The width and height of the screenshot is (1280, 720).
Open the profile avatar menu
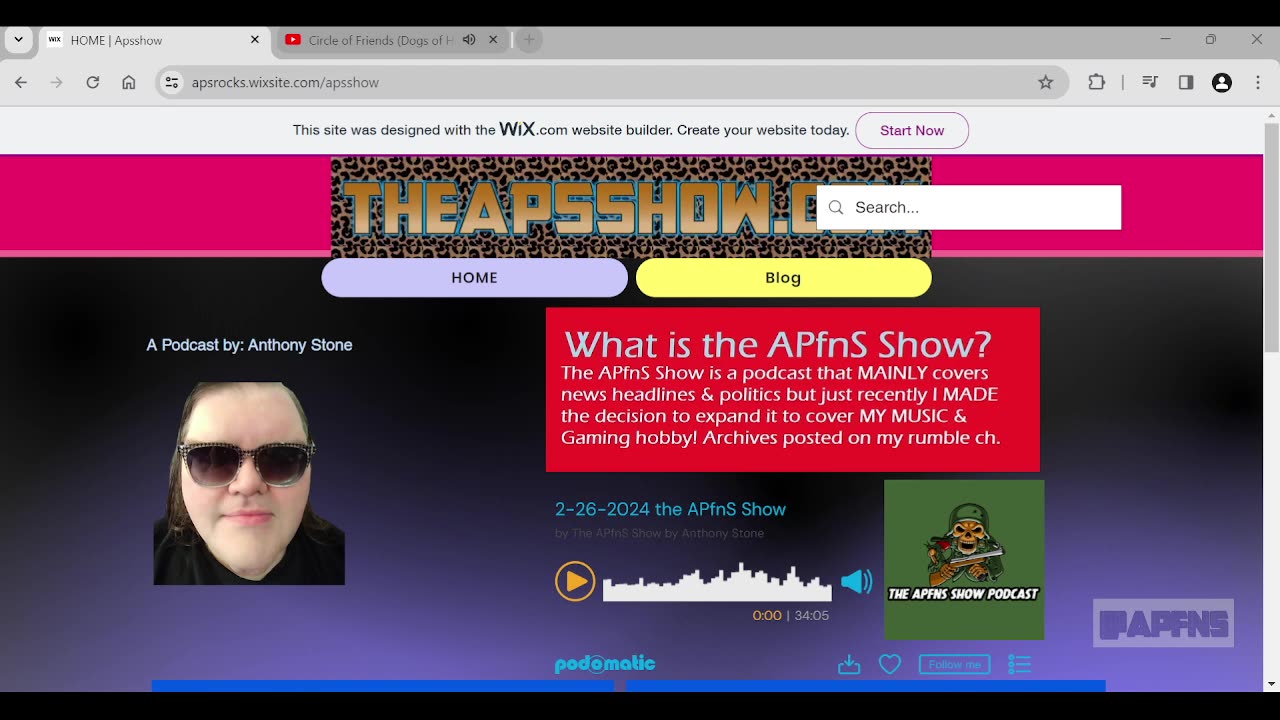click(1222, 82)
